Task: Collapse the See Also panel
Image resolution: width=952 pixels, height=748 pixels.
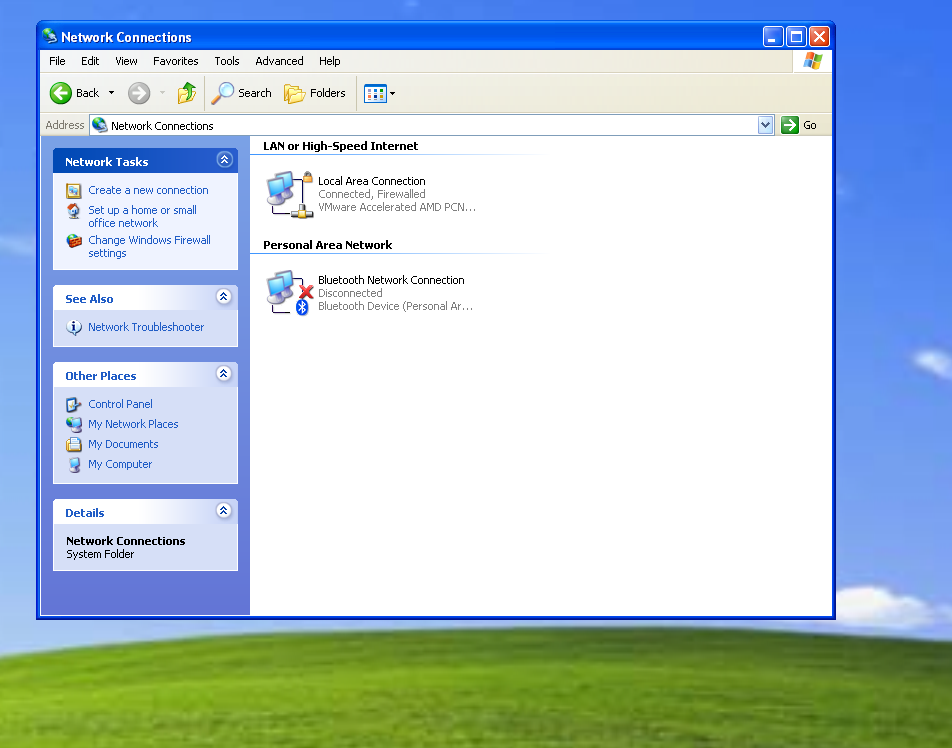Action: tap(224, 297)
